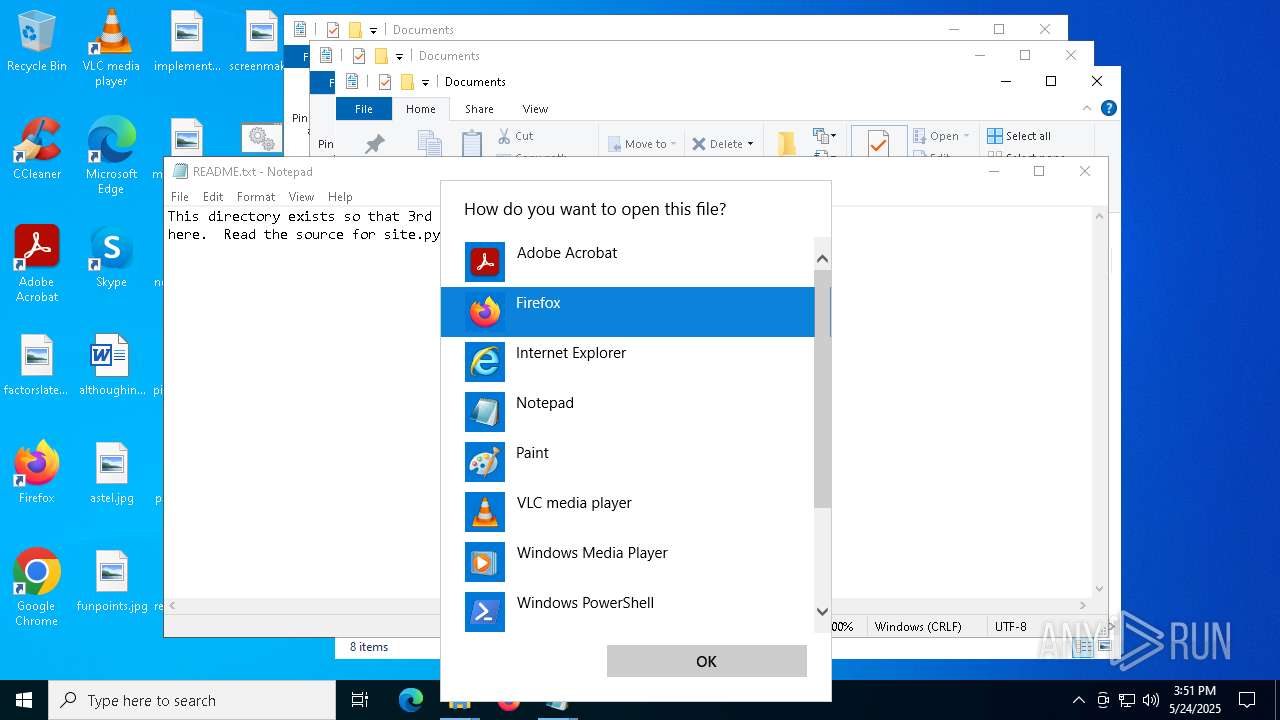Image resolution: width=1280 pixels, height=720 pixels.
Task: Pick Internet Explorer from the app list
Action: 628,362
